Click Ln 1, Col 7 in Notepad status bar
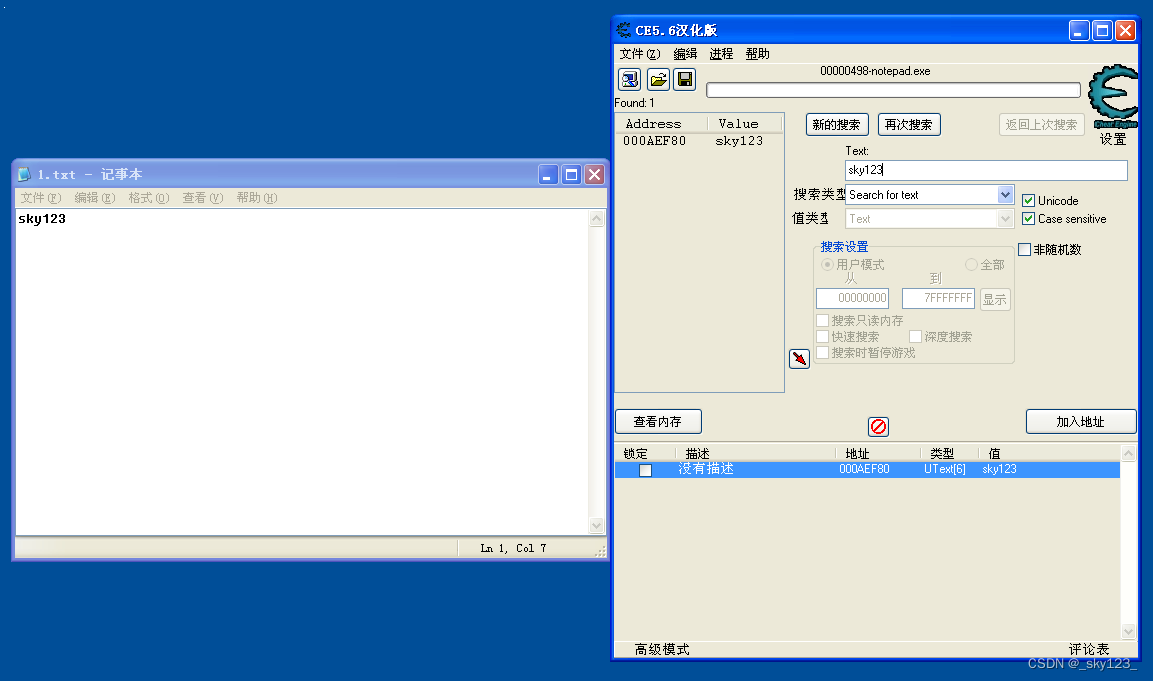1153x681 pixels. 513,549
